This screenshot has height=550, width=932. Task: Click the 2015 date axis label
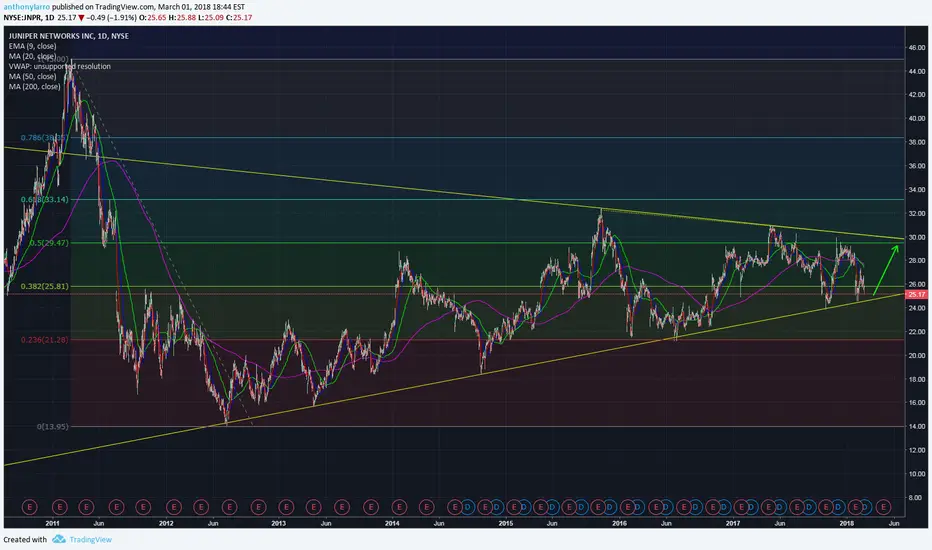(x=506, y=523)
